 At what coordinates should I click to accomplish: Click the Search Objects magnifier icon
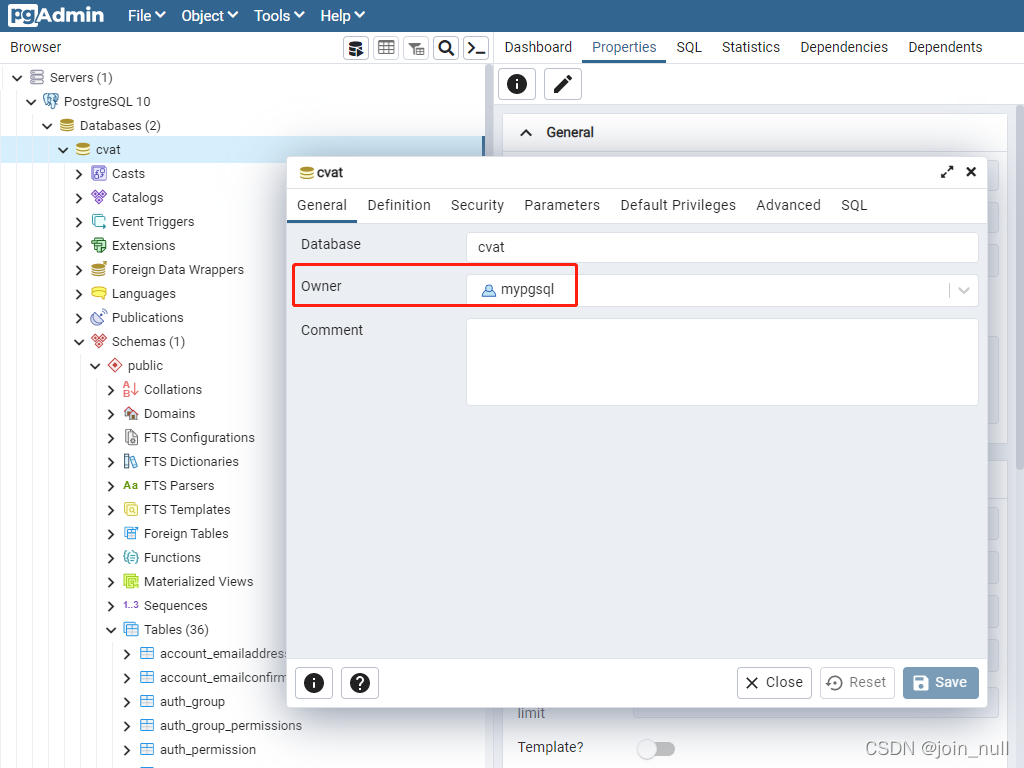pos(446,48)
